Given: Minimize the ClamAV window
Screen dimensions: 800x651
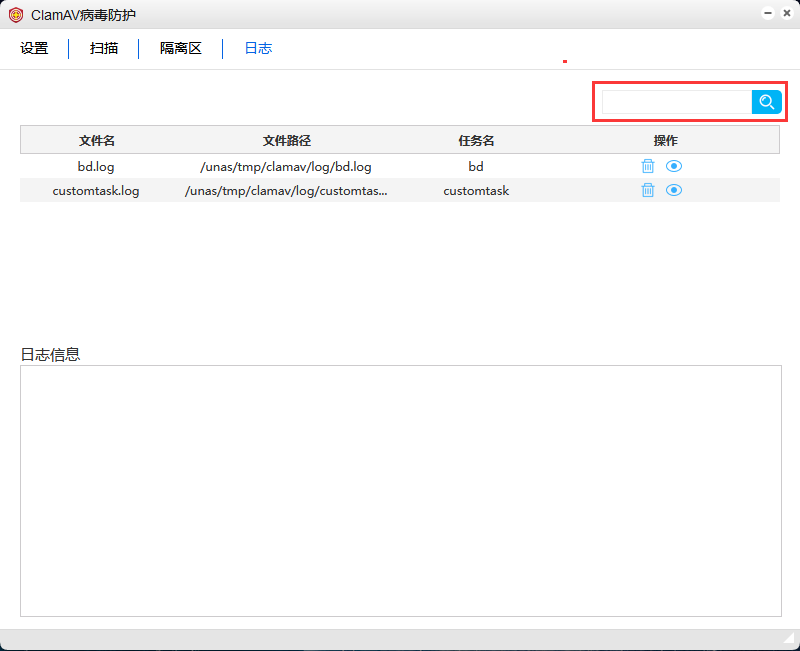Looking at the screenshot, I should [x=768, y=14].
